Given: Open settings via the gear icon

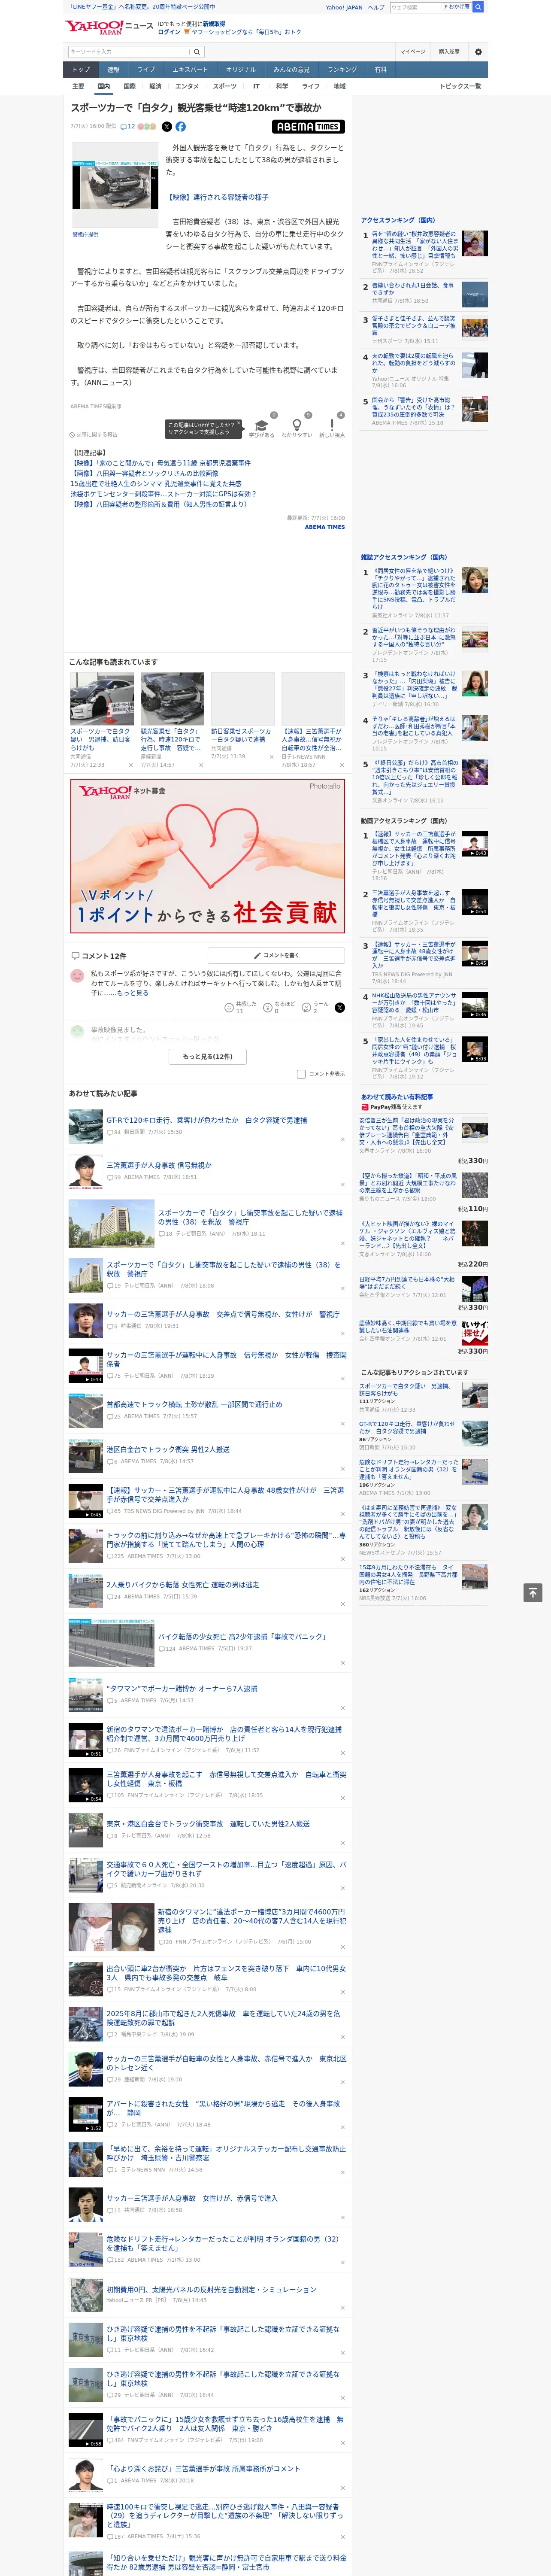Looking at the screenshot, I should [x=478, y=52].
